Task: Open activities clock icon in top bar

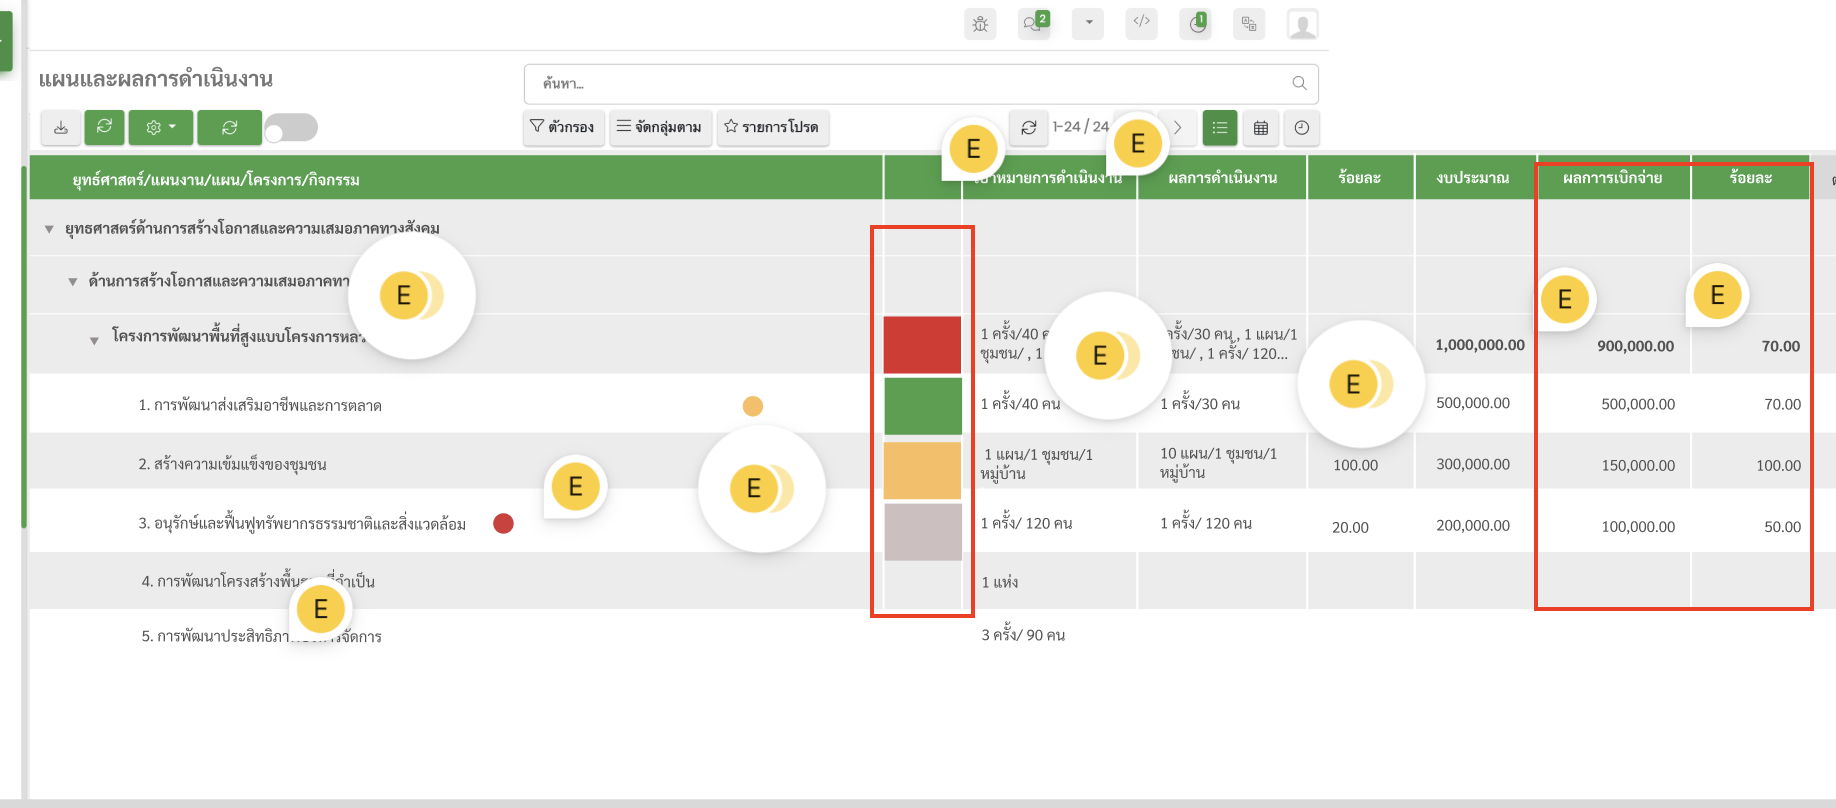Action: [x=1196, y=24]
